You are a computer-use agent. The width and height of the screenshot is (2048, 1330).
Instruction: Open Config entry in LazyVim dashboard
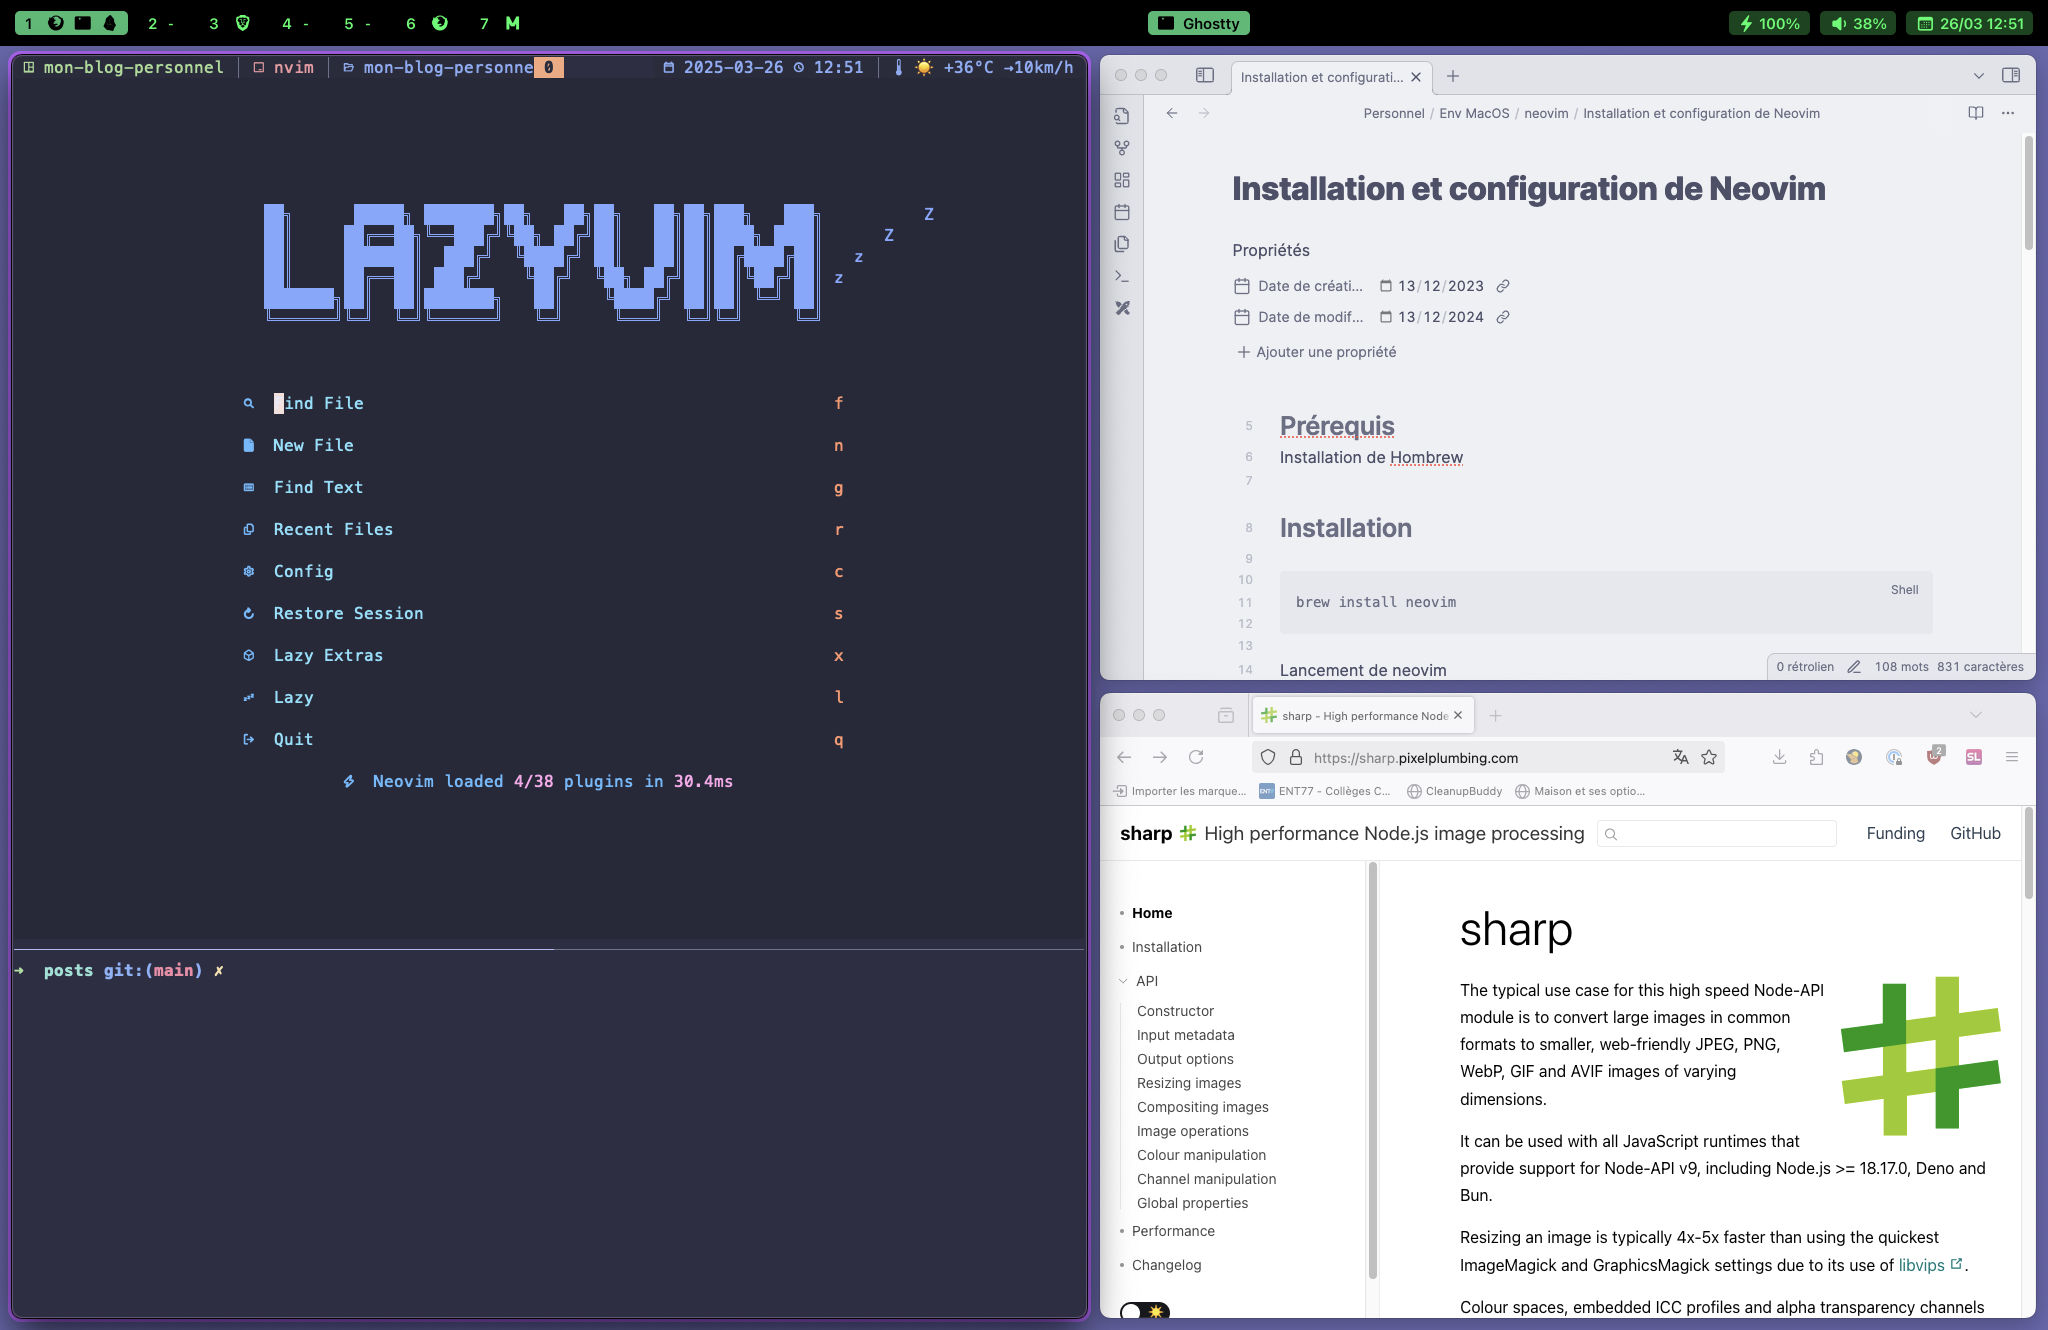tap(545, 571)
